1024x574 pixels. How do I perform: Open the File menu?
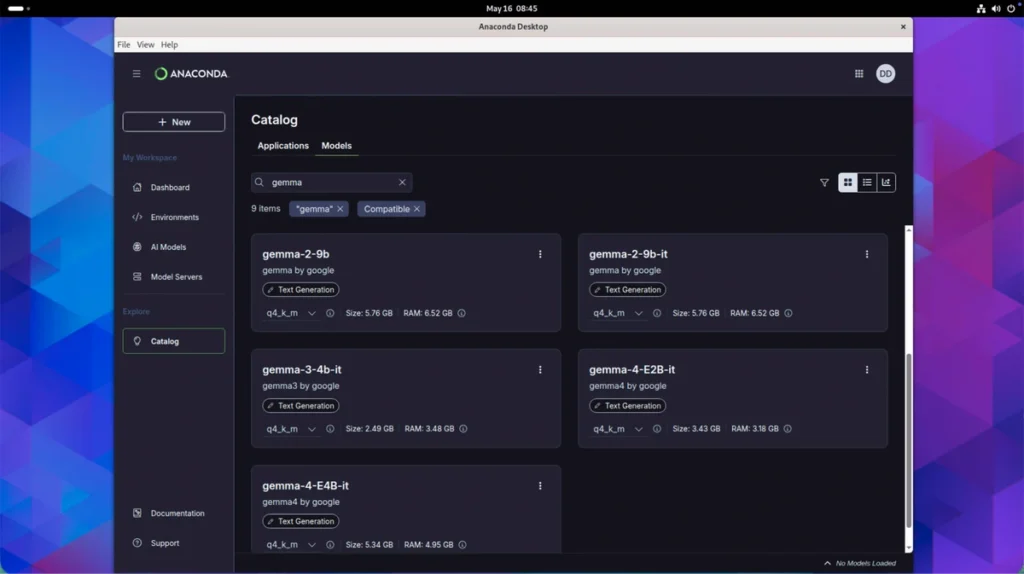tap(123, 44)
